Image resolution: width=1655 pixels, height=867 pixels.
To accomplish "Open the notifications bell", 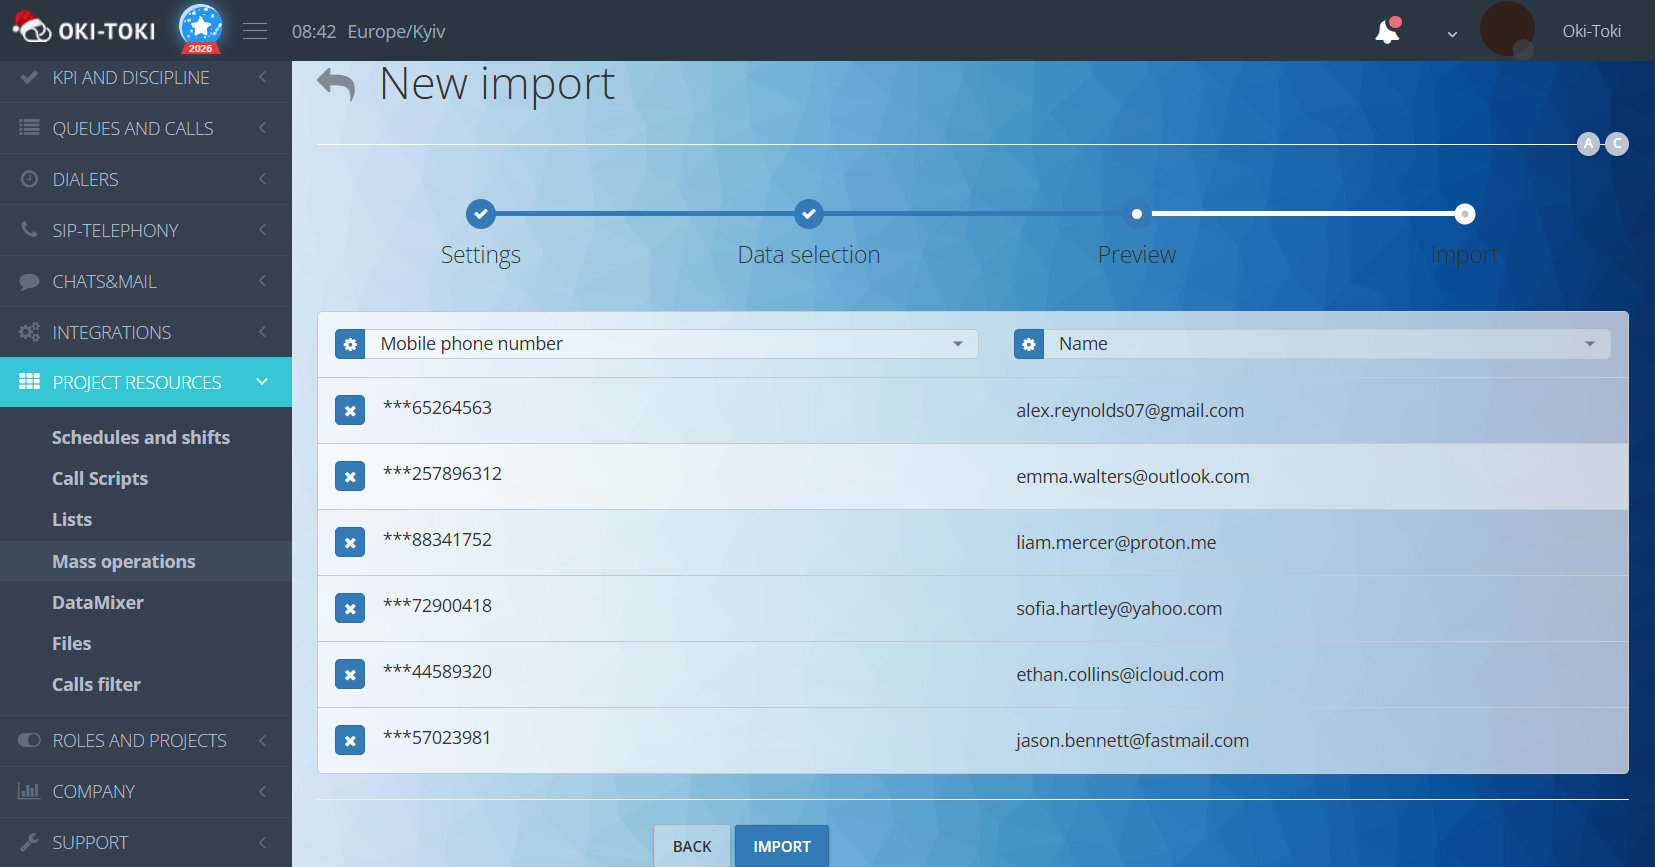I will click(1387, 31).
